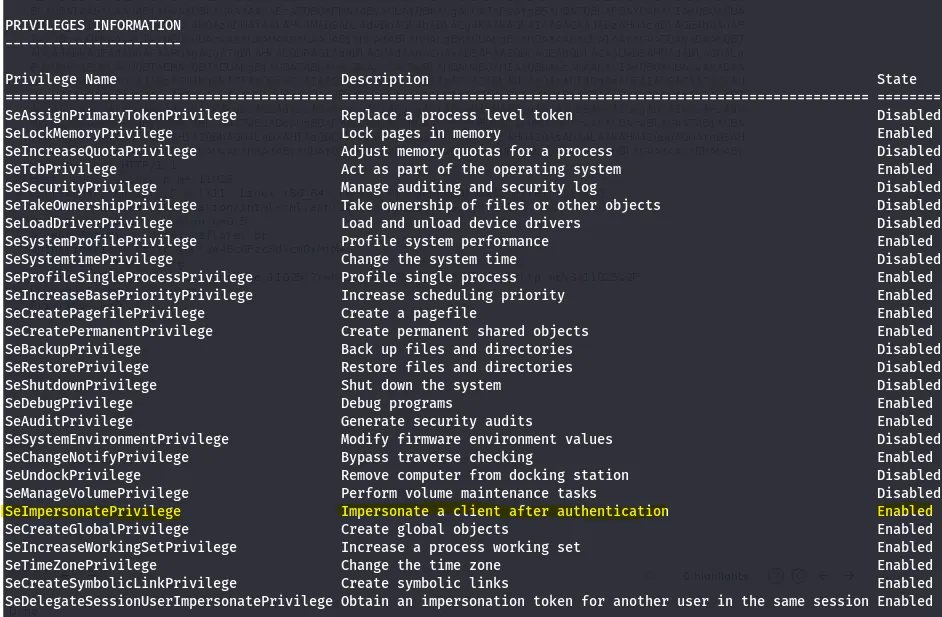Screen dimensions: 942x617
Task: Click 'Take ownership of files or other objects'
Action: 500,205
